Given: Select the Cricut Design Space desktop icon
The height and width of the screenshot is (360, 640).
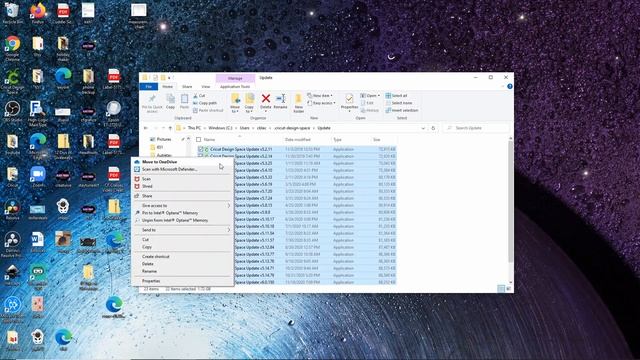Looking at the screenshot, I should (x=12, y=82).
